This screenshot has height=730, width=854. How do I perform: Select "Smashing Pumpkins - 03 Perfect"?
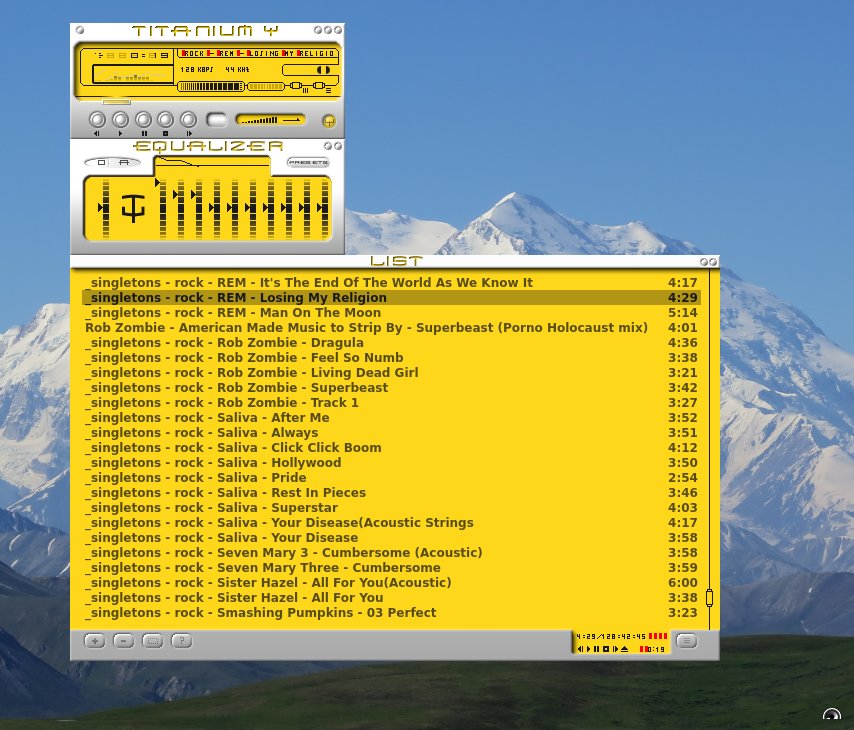[x=391, y=612]
